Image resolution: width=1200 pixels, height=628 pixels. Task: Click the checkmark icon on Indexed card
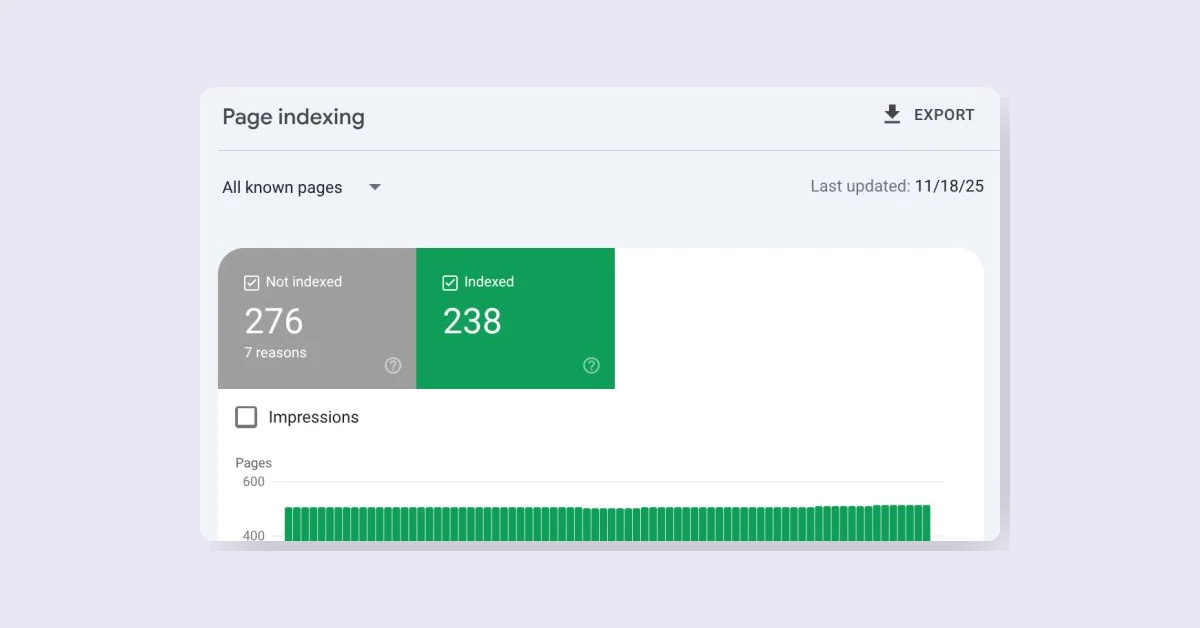pos(450,282)
